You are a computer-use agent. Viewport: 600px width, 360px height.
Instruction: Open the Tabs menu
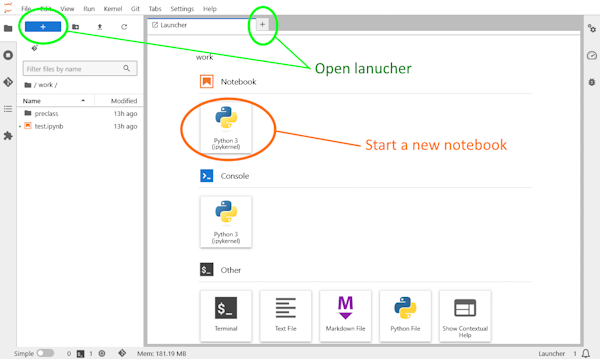tap(155, 8)
